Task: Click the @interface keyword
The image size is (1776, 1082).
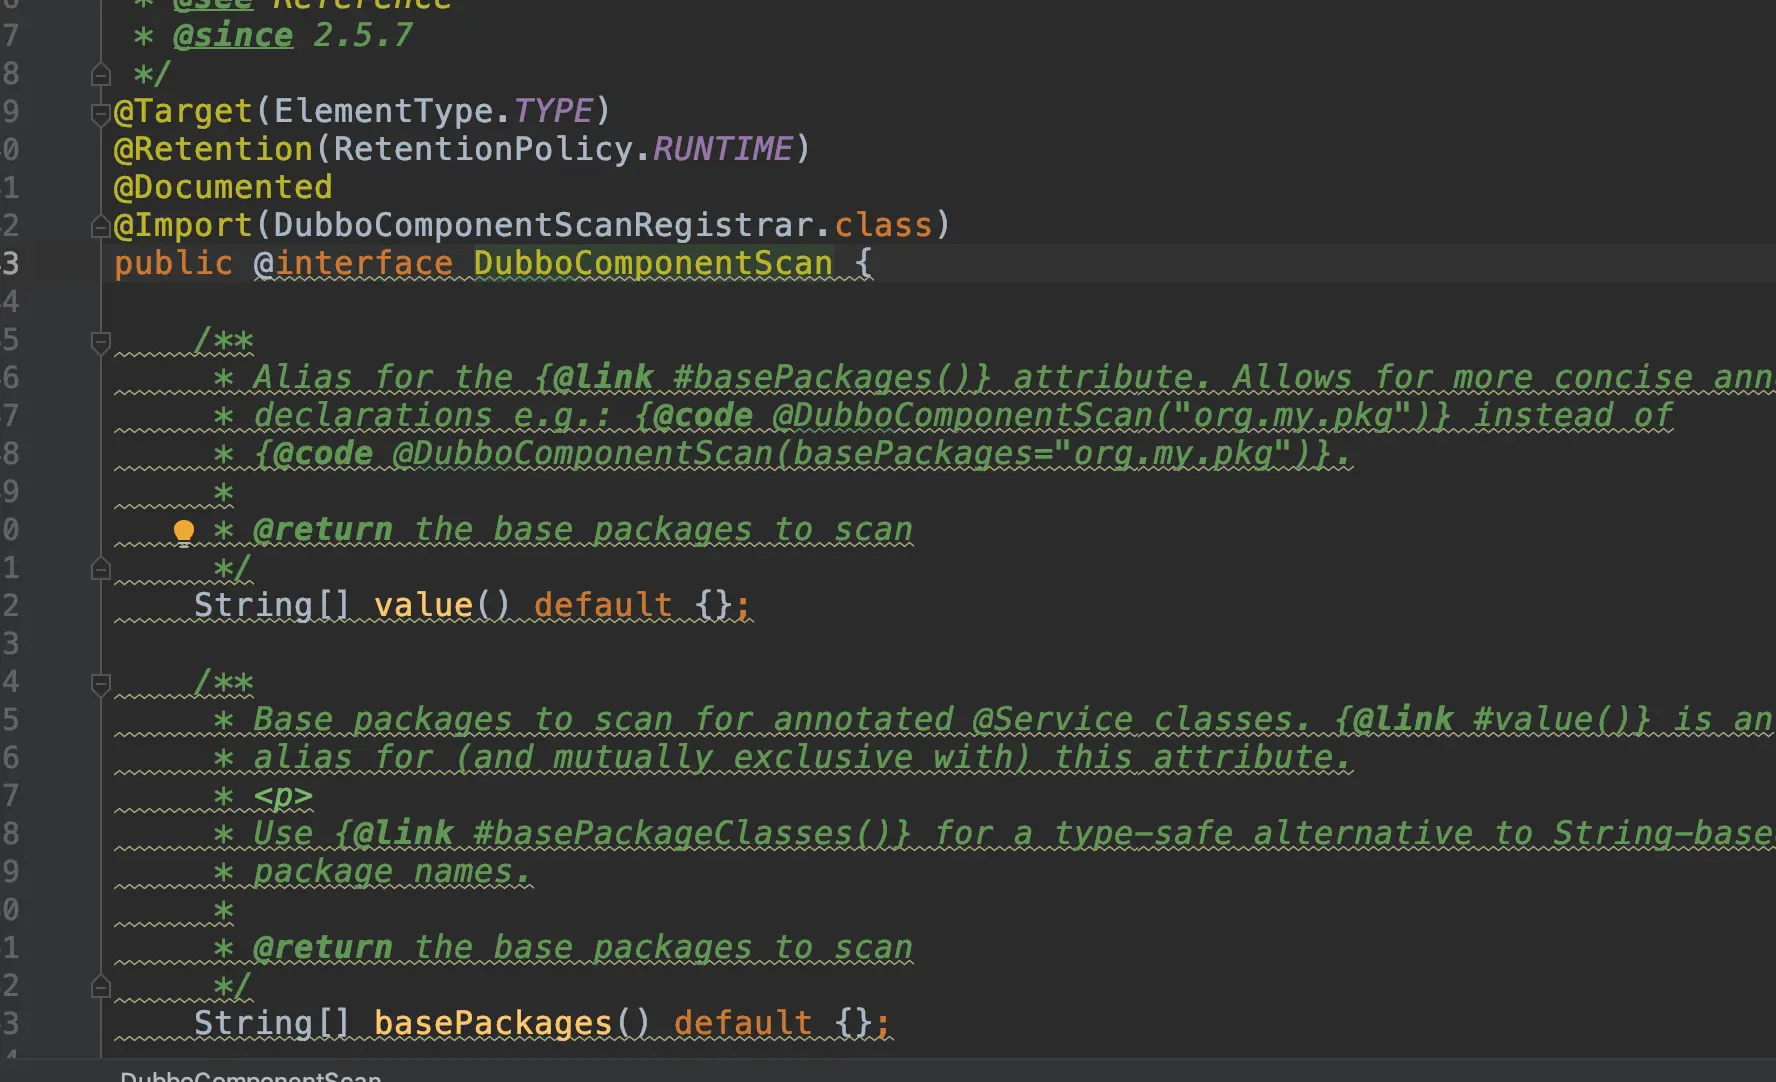Action: pos(353,263)
